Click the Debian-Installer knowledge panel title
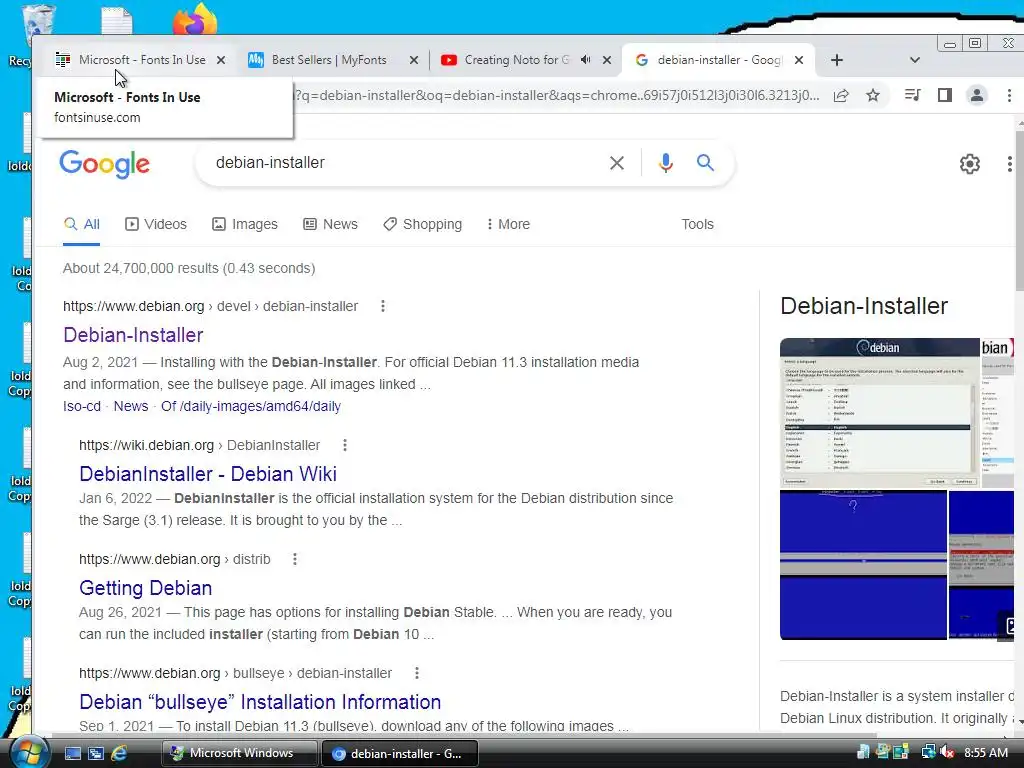The height and width of the screenshot is (768, 1024). (x=863, y=306)
